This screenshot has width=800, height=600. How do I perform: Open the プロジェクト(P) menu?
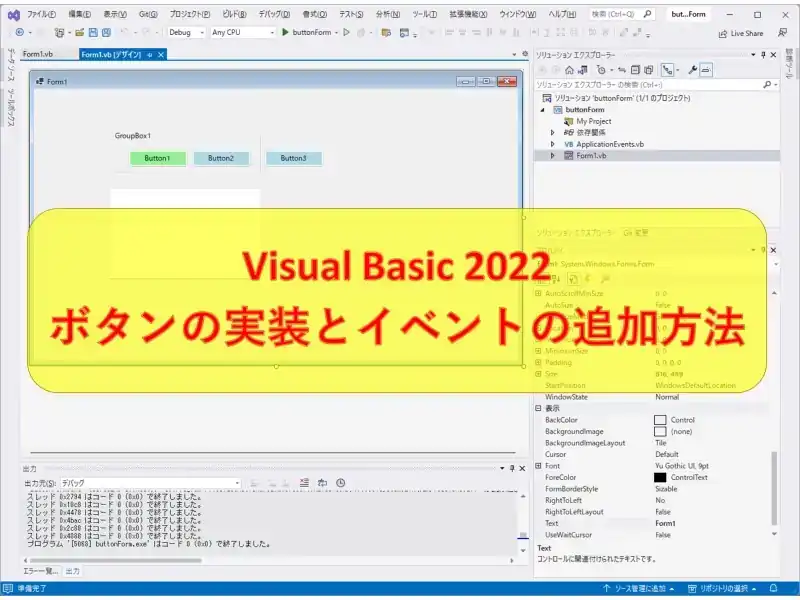coord(189,14)
